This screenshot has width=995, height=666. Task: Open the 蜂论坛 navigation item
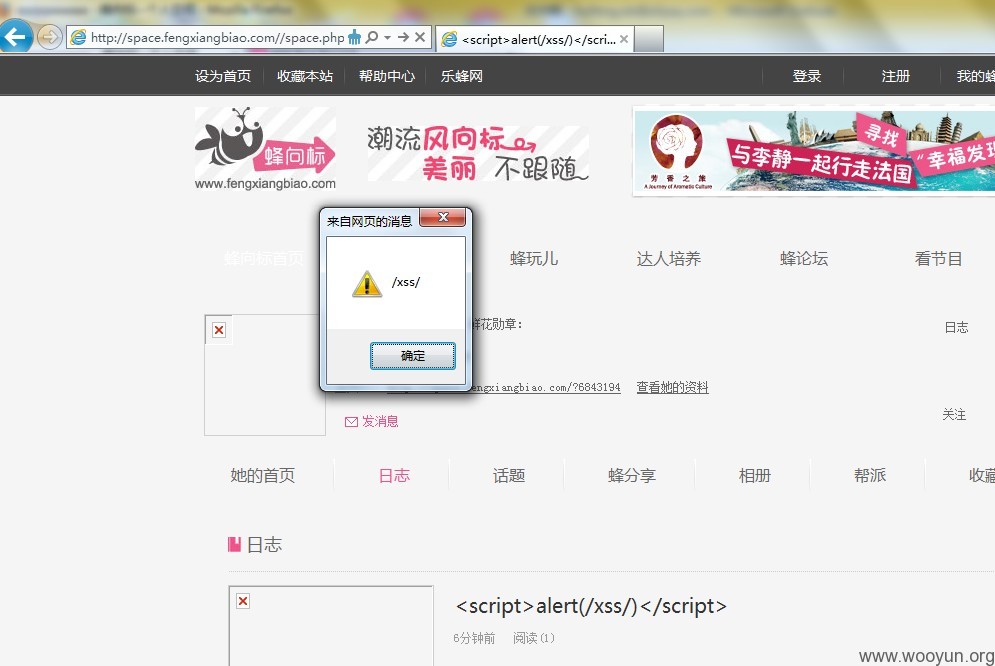803,259
